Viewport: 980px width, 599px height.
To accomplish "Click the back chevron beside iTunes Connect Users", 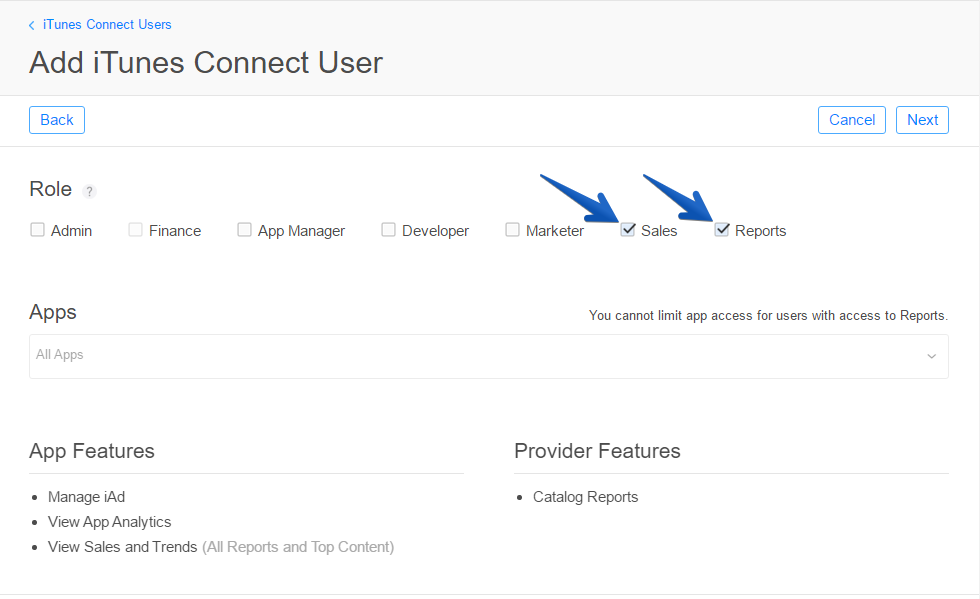I will (x=32, y=25).
